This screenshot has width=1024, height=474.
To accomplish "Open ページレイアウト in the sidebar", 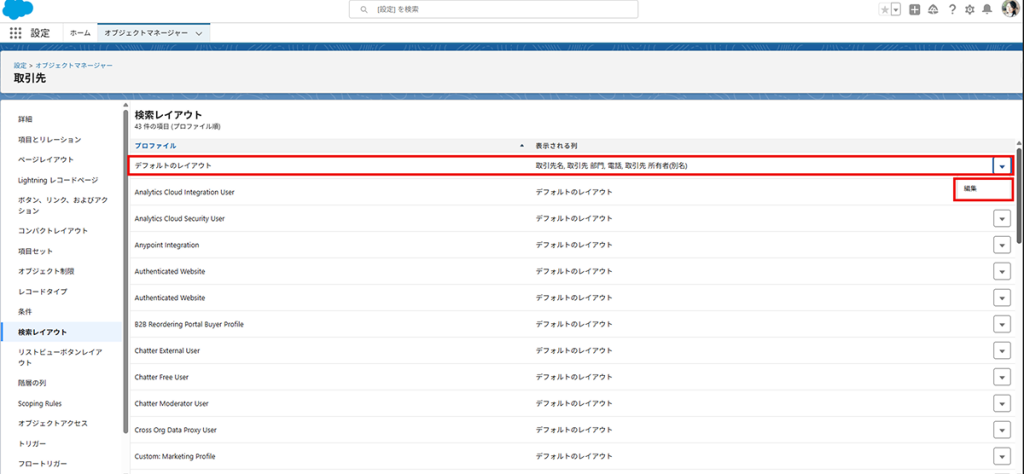I will (46, 159).
